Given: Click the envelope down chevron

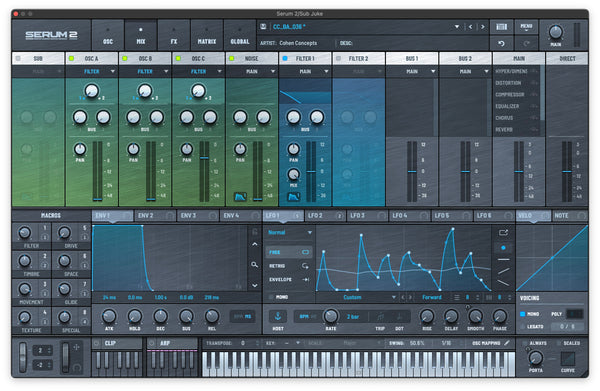Looking at the screenshot, I should [254, 285].
